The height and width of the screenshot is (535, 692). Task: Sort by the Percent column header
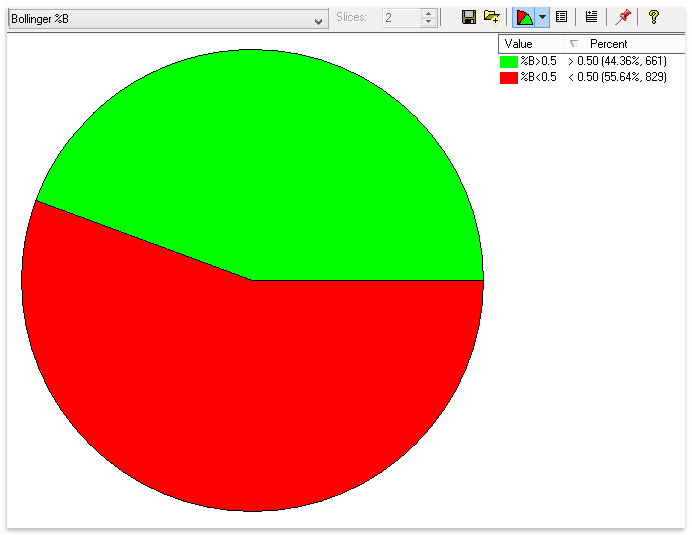(x=624, y=44)
